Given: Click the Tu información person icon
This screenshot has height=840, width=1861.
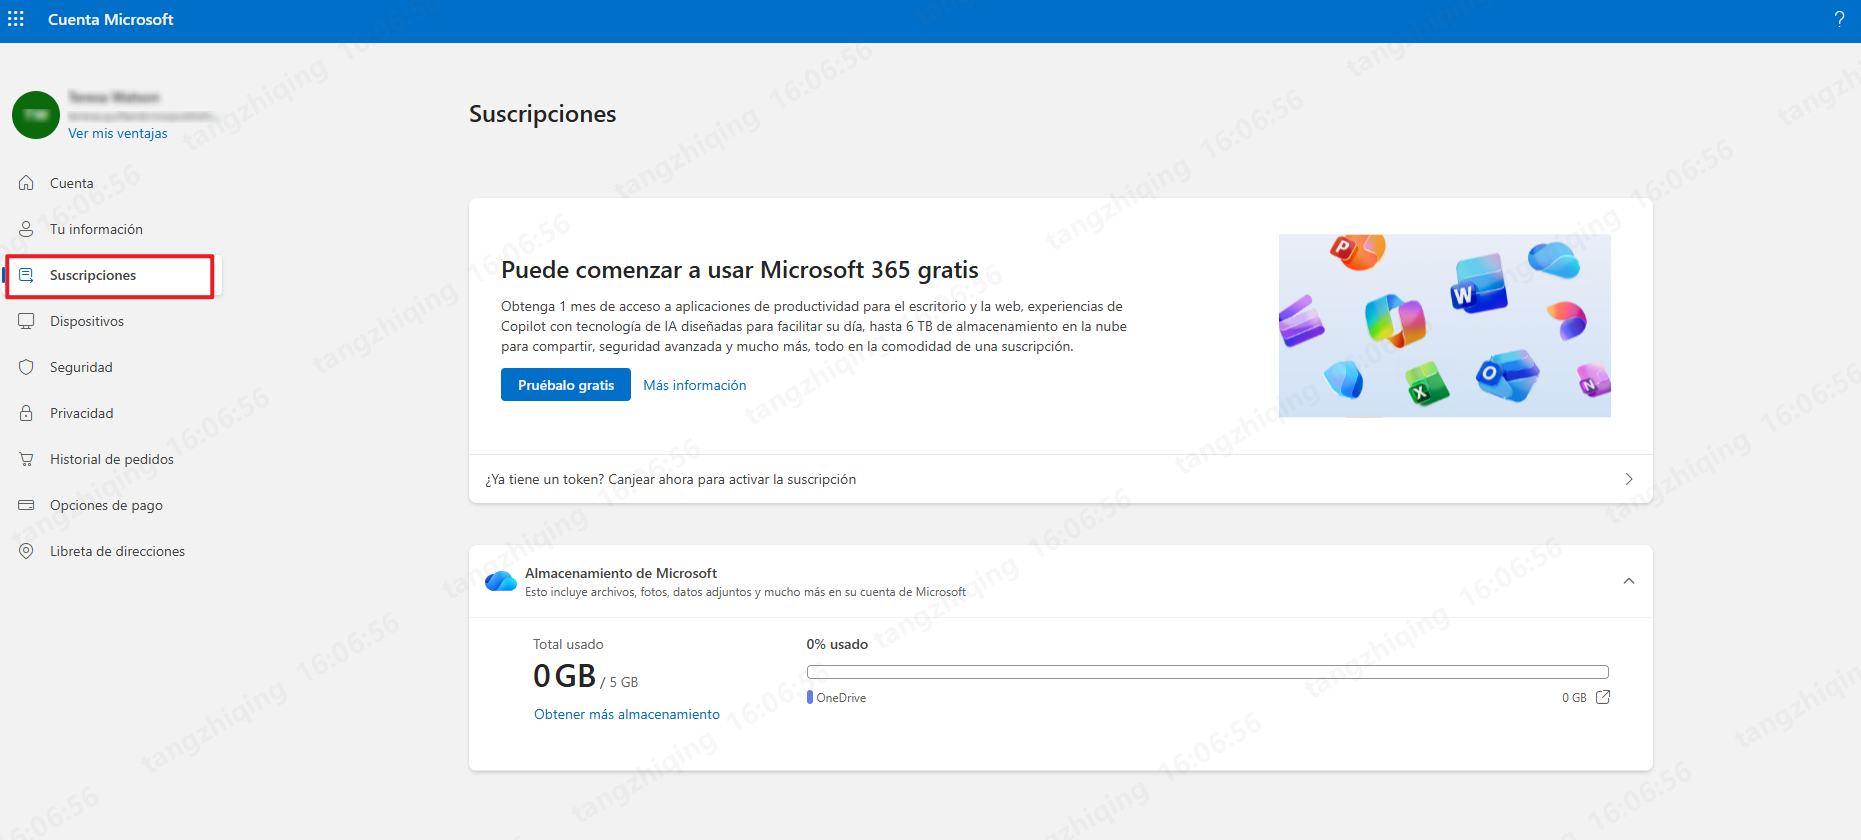Looking at the screenshot, I should [26, 229].
